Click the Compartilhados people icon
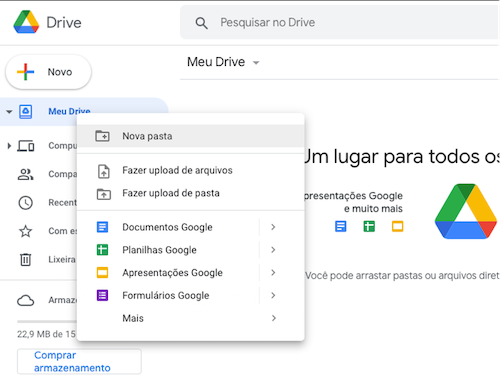The width and height of the screenshot is (500, 375). [x=25, y=174]
